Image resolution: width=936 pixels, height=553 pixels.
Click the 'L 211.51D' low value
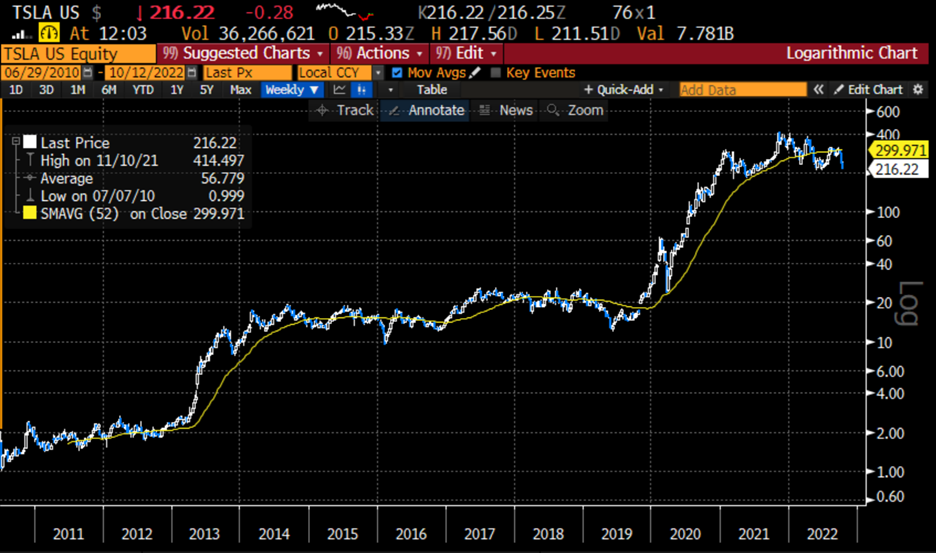pos(577,33)
